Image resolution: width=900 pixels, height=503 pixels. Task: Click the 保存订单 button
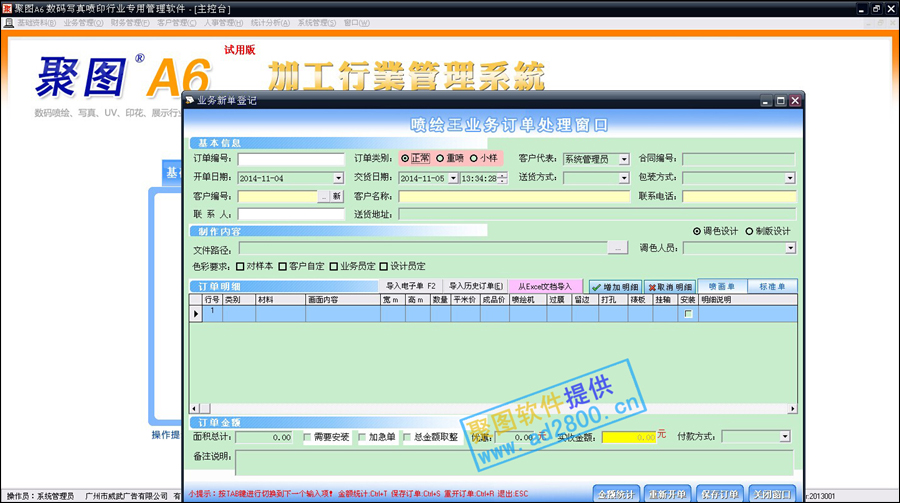pyautogui.click(x=720, y=494)
